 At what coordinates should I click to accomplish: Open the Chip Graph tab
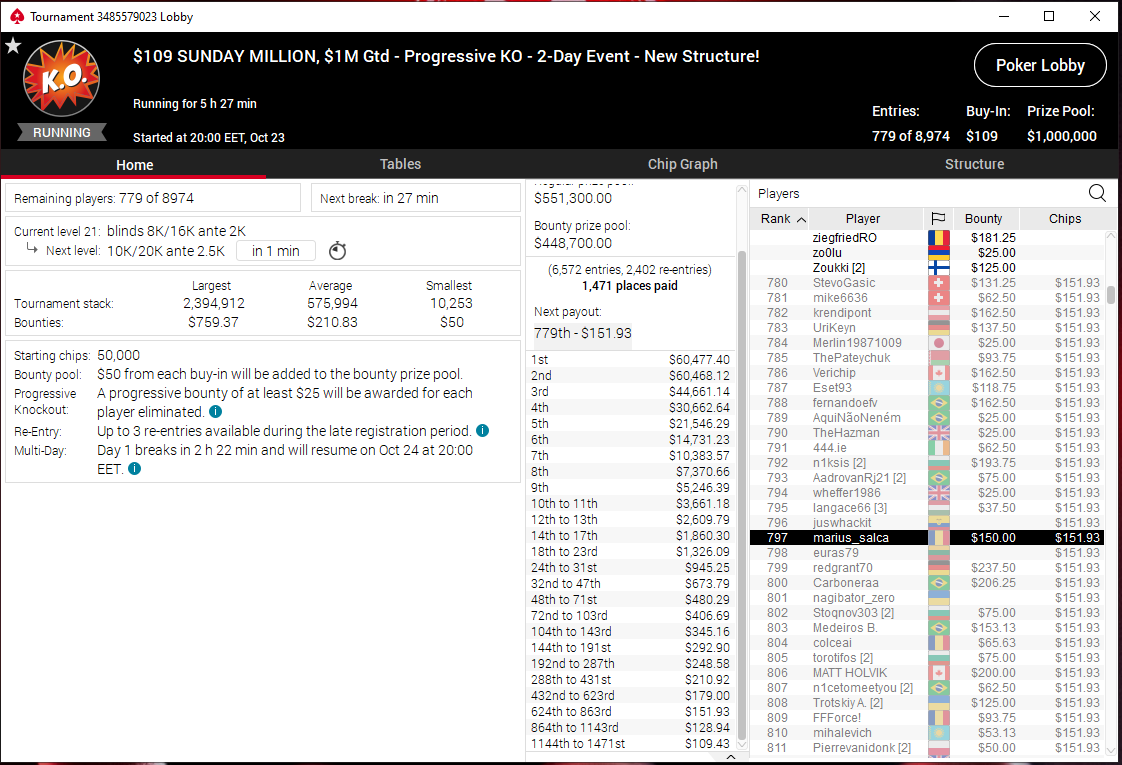click(x=683, y=164)
